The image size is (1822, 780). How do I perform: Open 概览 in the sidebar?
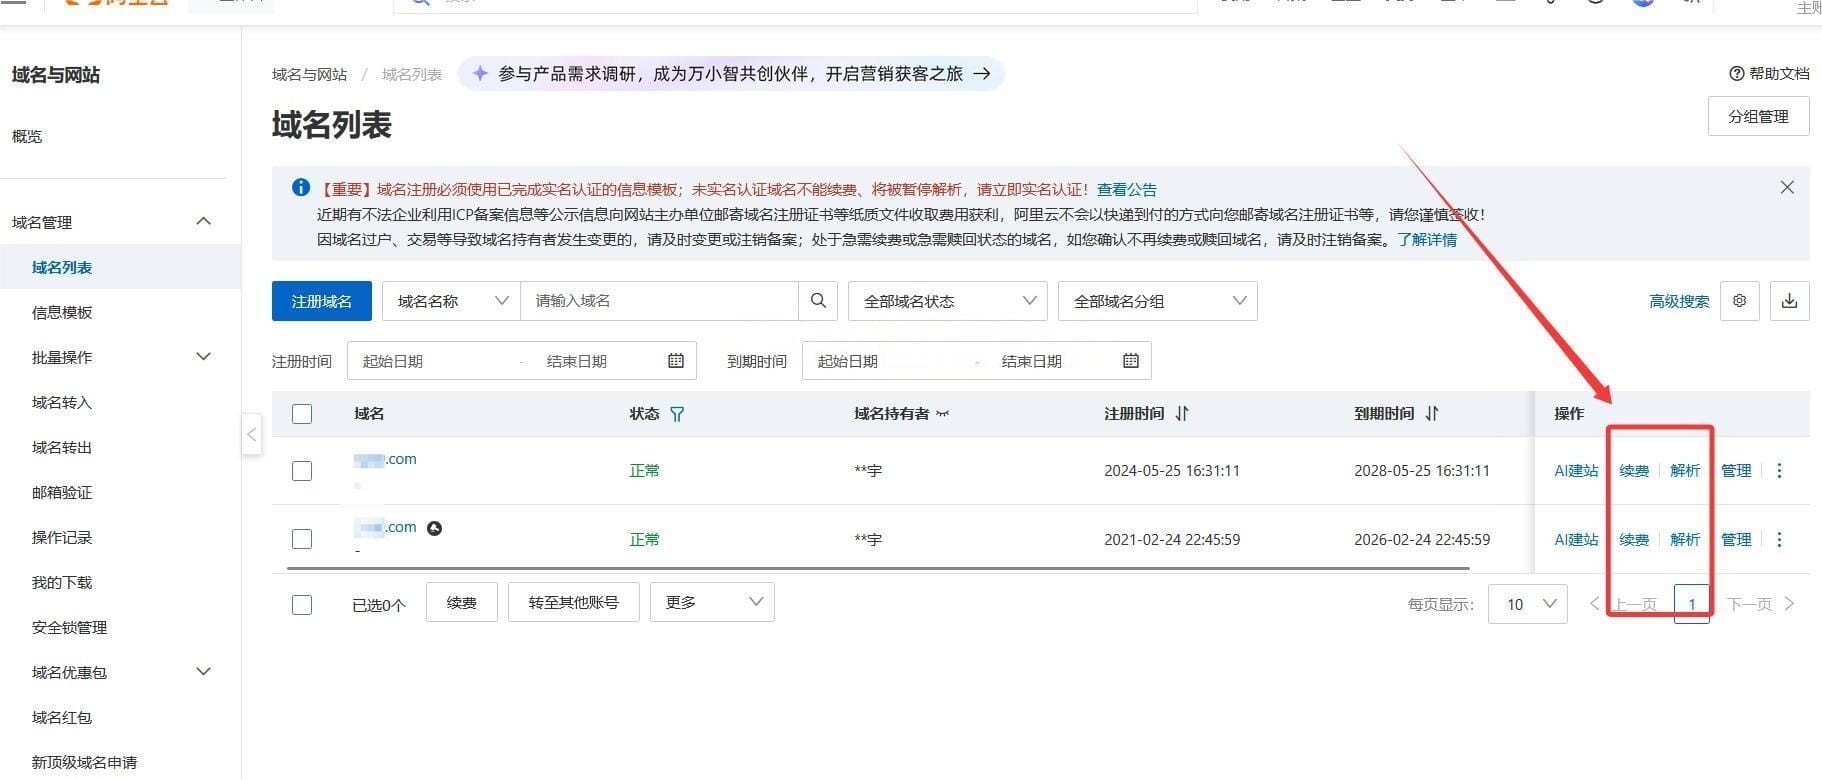click(27, 136)
